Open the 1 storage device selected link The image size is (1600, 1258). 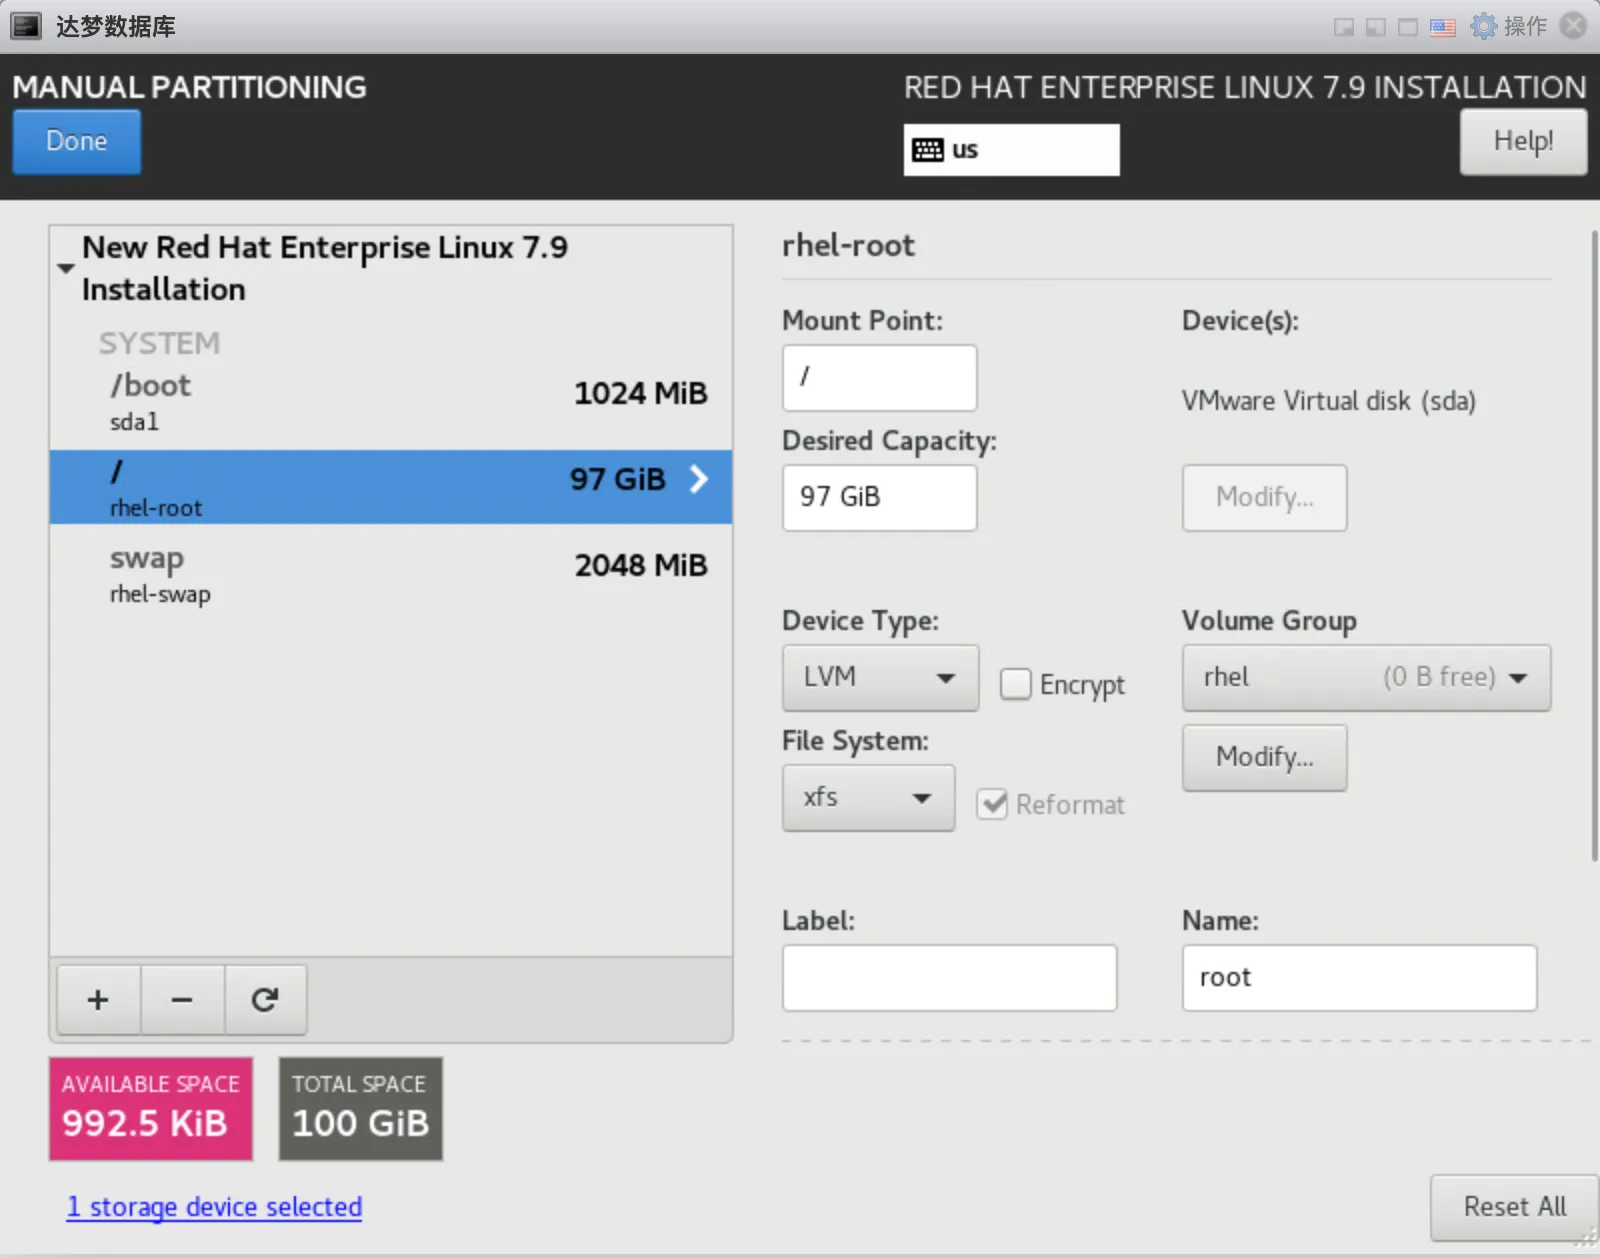pos(214,1207)
